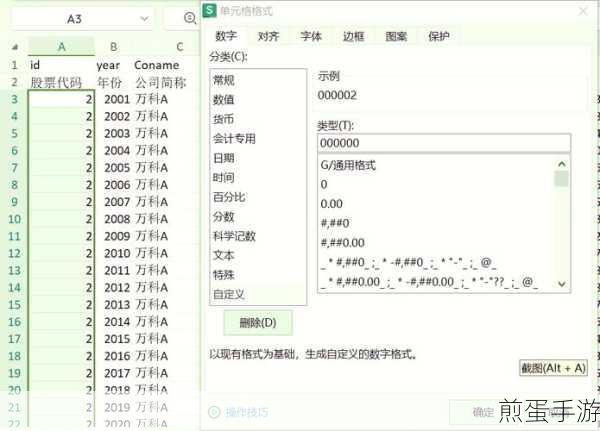Open the 操作技巧 tips link
Image resolution: width=600 pixels, height=431 pixels.
coord(247,412)
